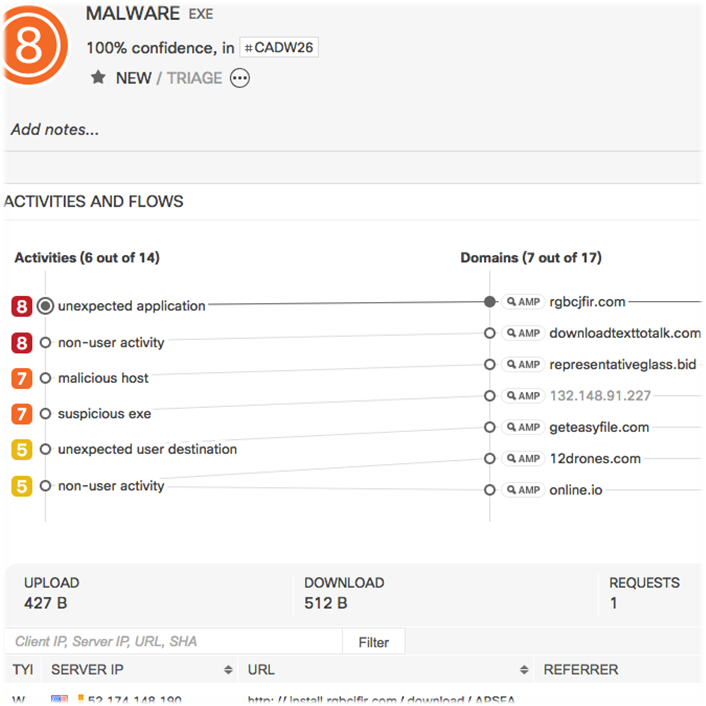Open the downloadtexttotalk.com domain link
706x706 pixels.
click(625, 333)
